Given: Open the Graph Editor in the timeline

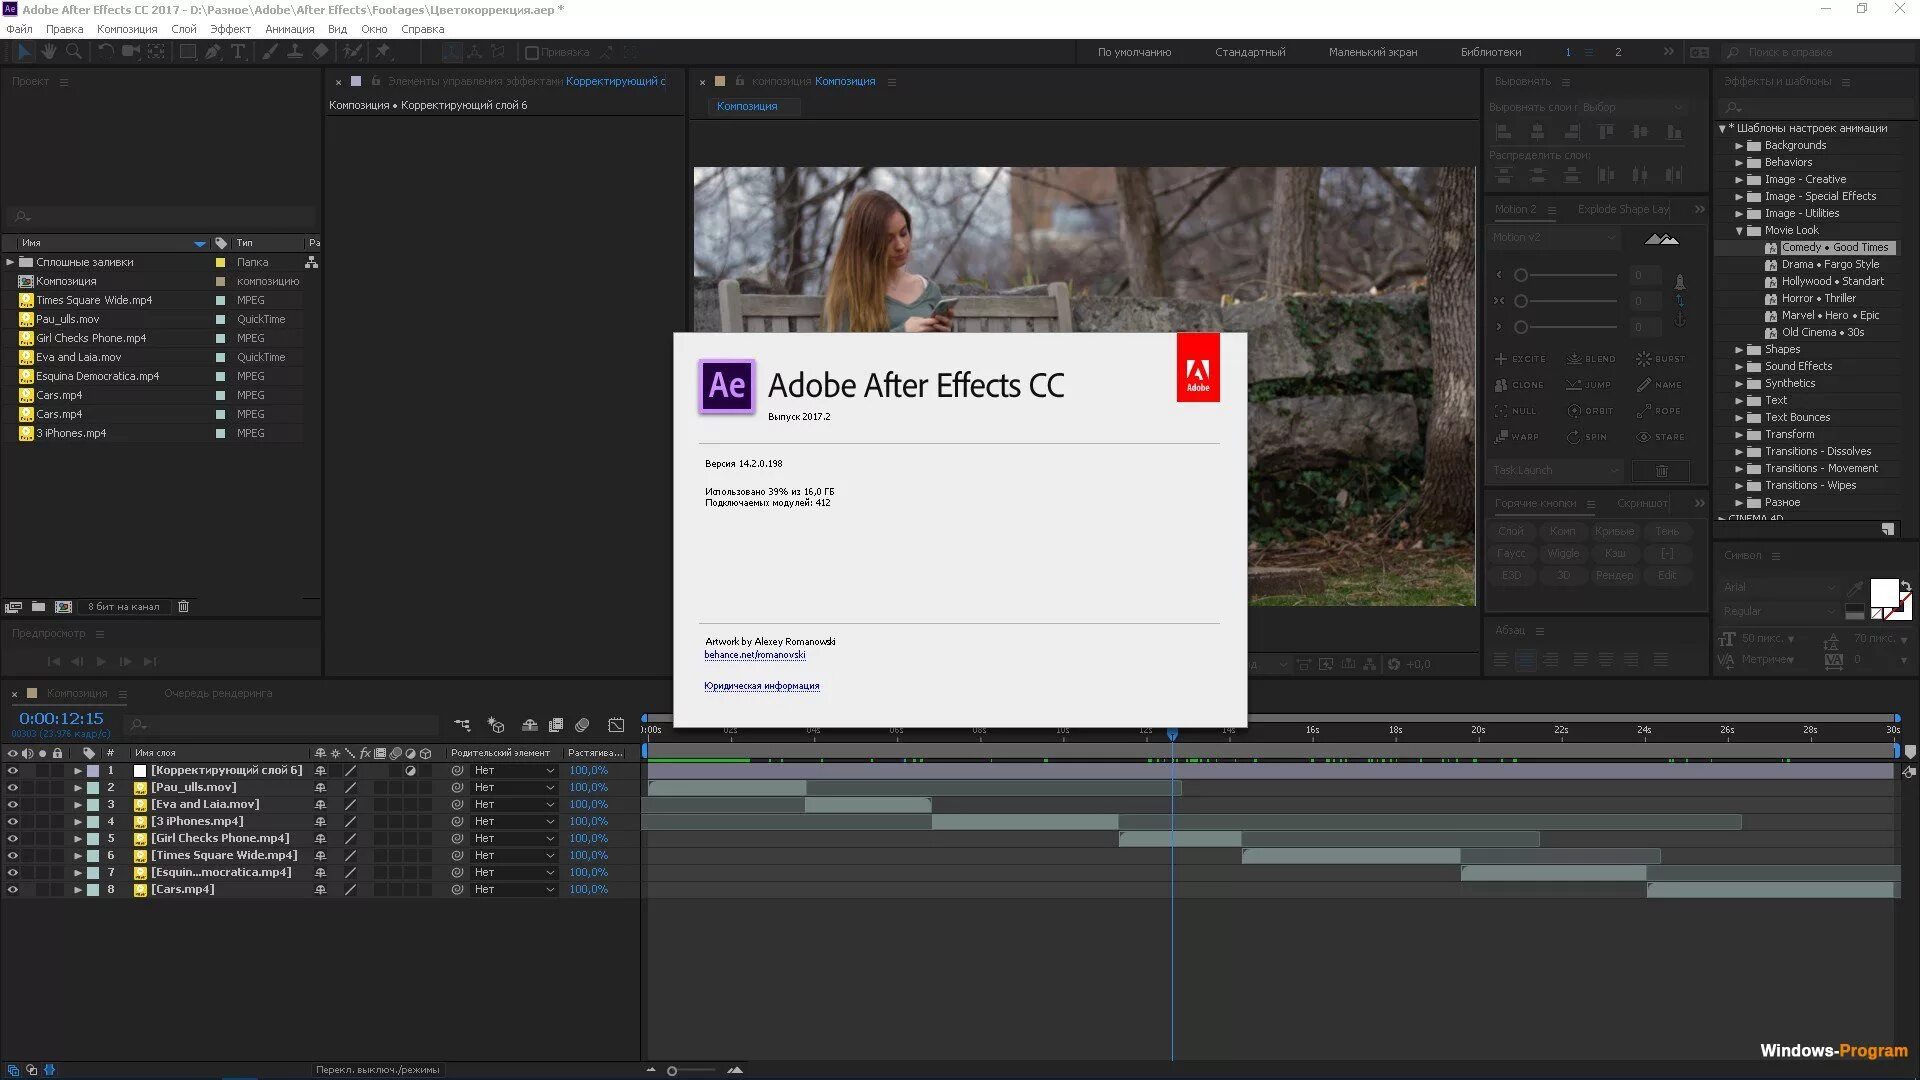Looking at the screenshot, I should 615,725.
